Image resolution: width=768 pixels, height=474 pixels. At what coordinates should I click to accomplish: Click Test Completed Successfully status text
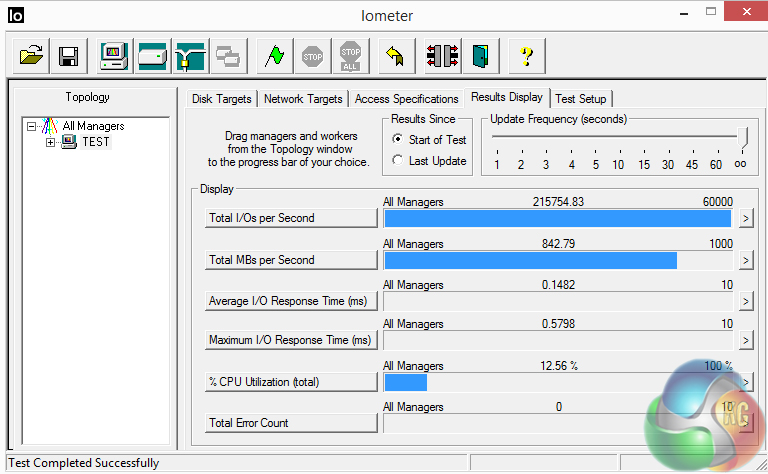pyautogui.click(x=84, y=463)
